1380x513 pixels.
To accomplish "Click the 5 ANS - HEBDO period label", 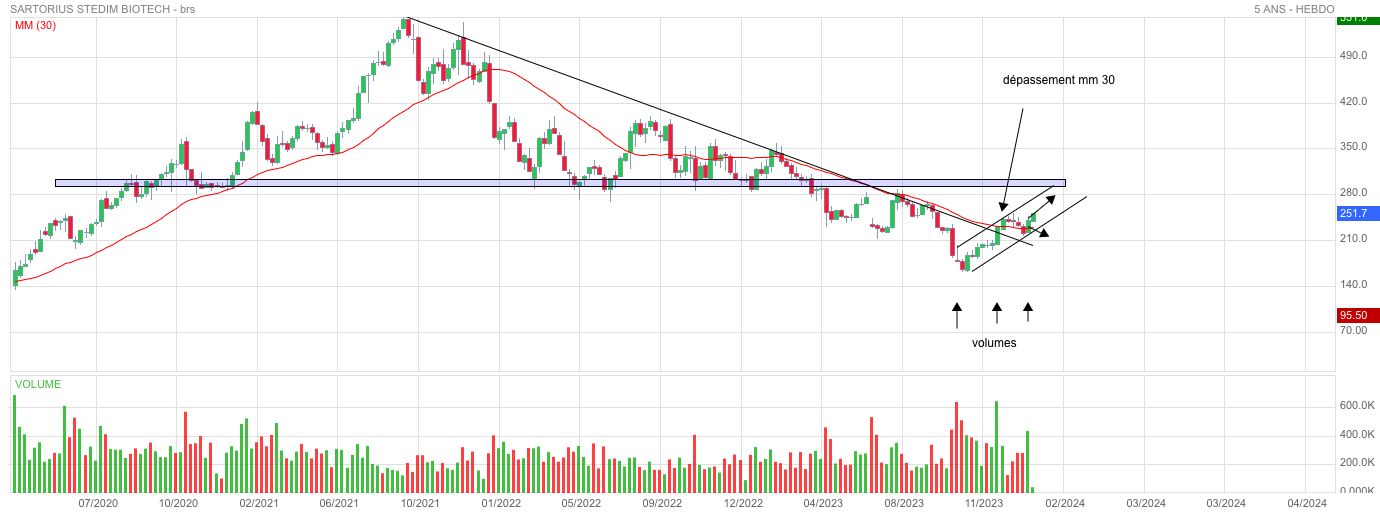I will pos(1294,9).
